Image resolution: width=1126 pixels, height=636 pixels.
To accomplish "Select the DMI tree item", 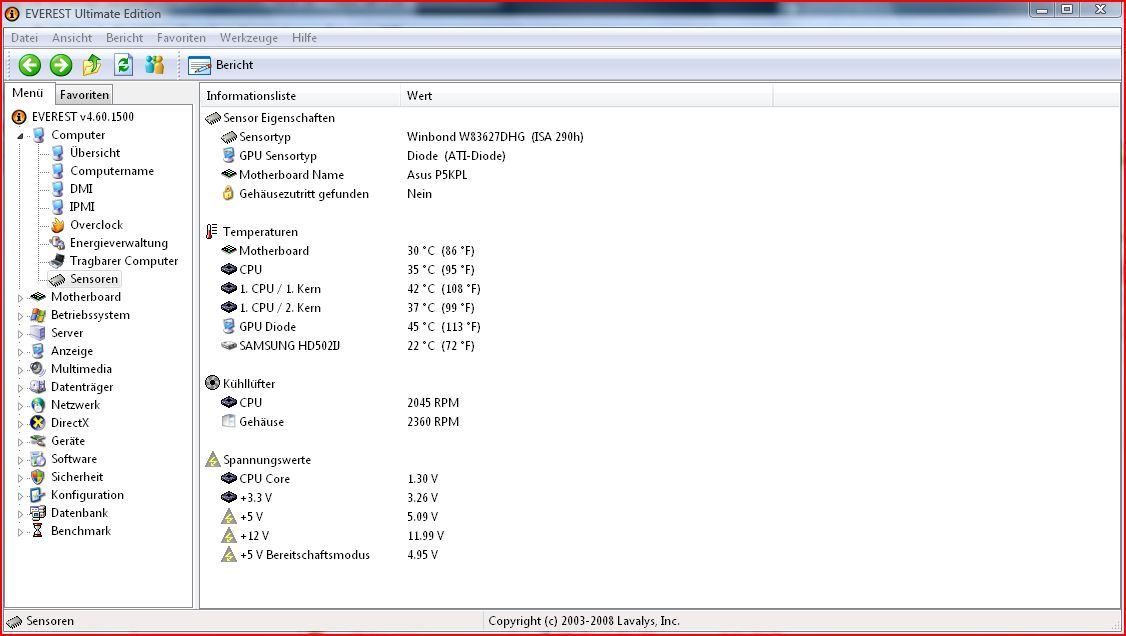I will click(x=81, y=189).
